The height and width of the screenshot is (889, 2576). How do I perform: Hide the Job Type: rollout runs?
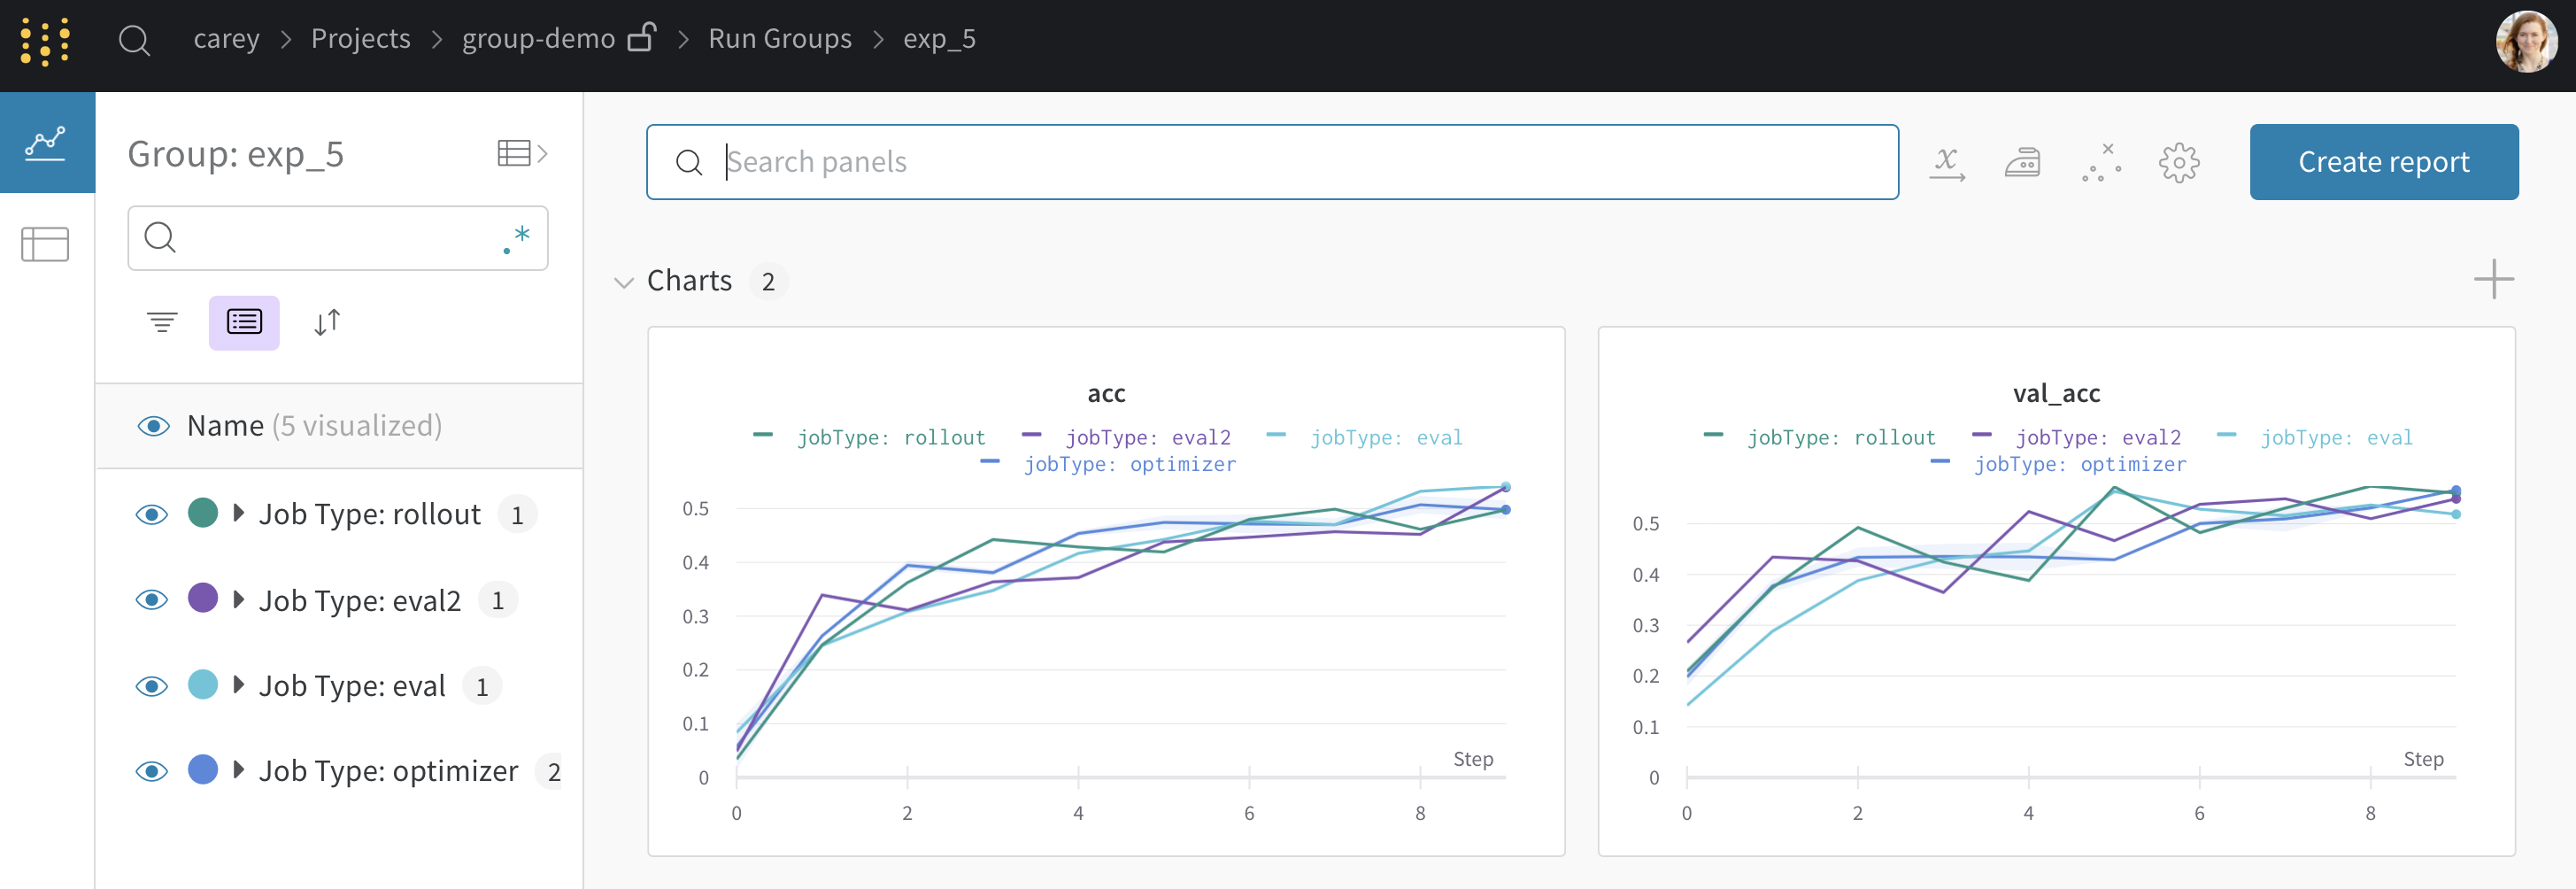point(152,514)
